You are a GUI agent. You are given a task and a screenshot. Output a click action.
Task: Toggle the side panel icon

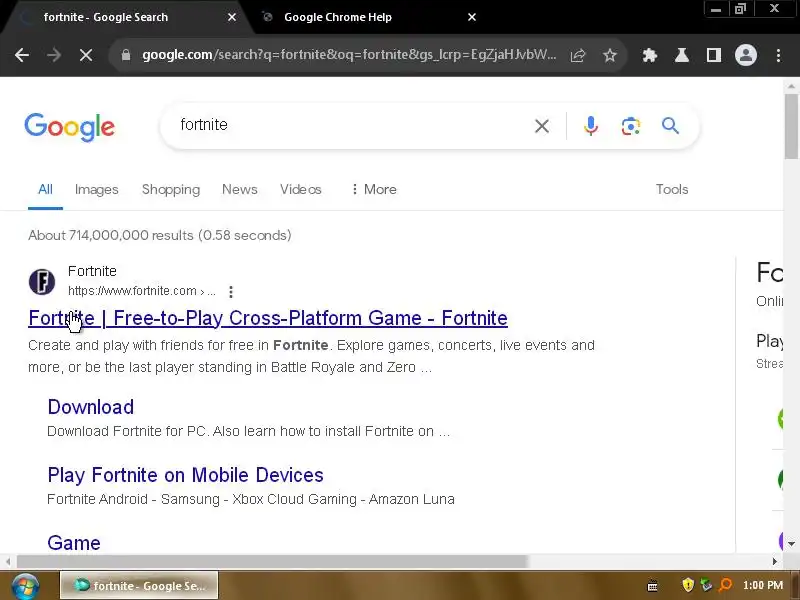click(x=714, y=55)
